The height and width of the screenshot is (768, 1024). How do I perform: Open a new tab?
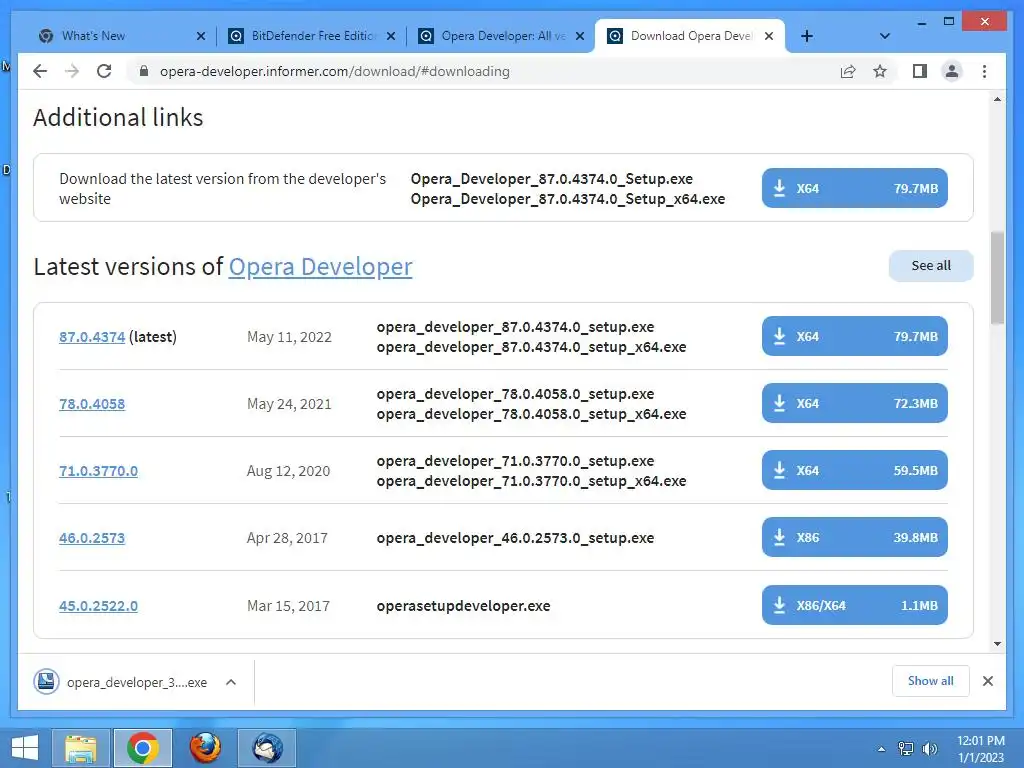pyautogui.click(x=807, y=36)
